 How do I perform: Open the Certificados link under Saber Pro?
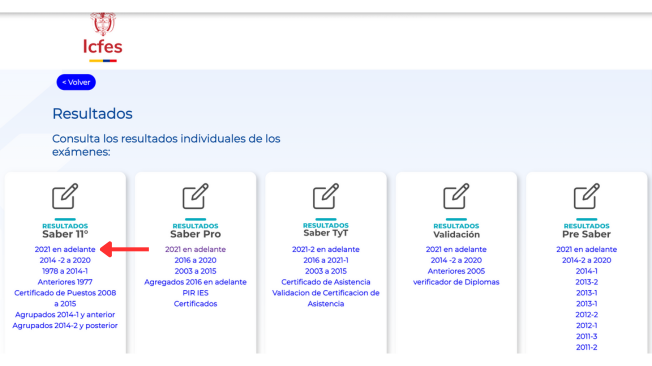click(x=195, y=304)
